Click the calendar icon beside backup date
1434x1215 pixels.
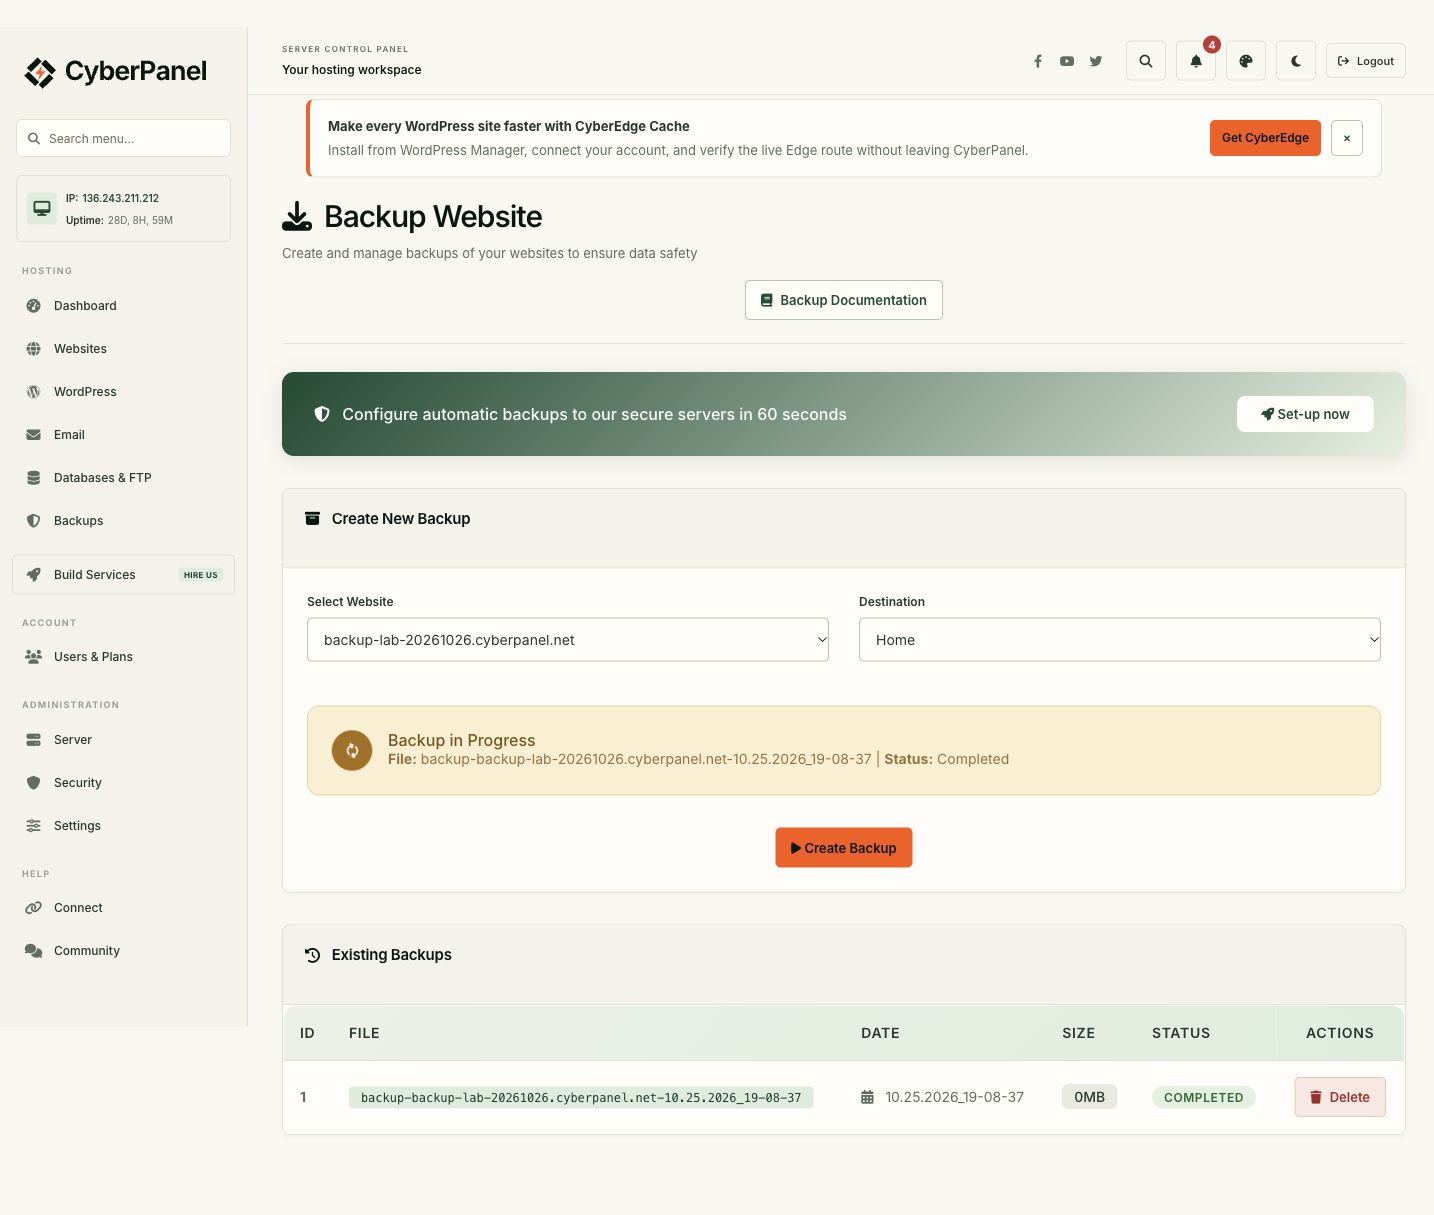click(867, 1097)
